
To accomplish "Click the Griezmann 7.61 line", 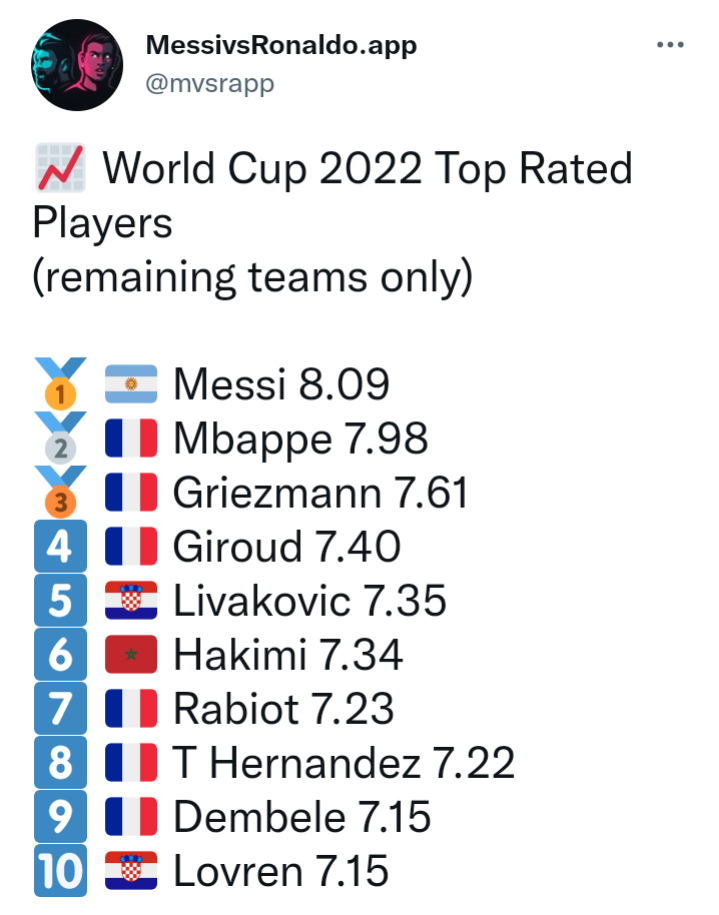I will [321, 493].
